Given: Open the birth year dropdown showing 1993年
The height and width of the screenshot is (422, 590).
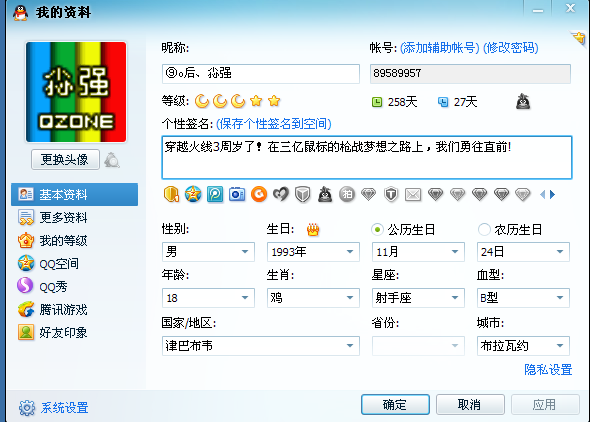Looking at the screenshot, I should [313, 252].
